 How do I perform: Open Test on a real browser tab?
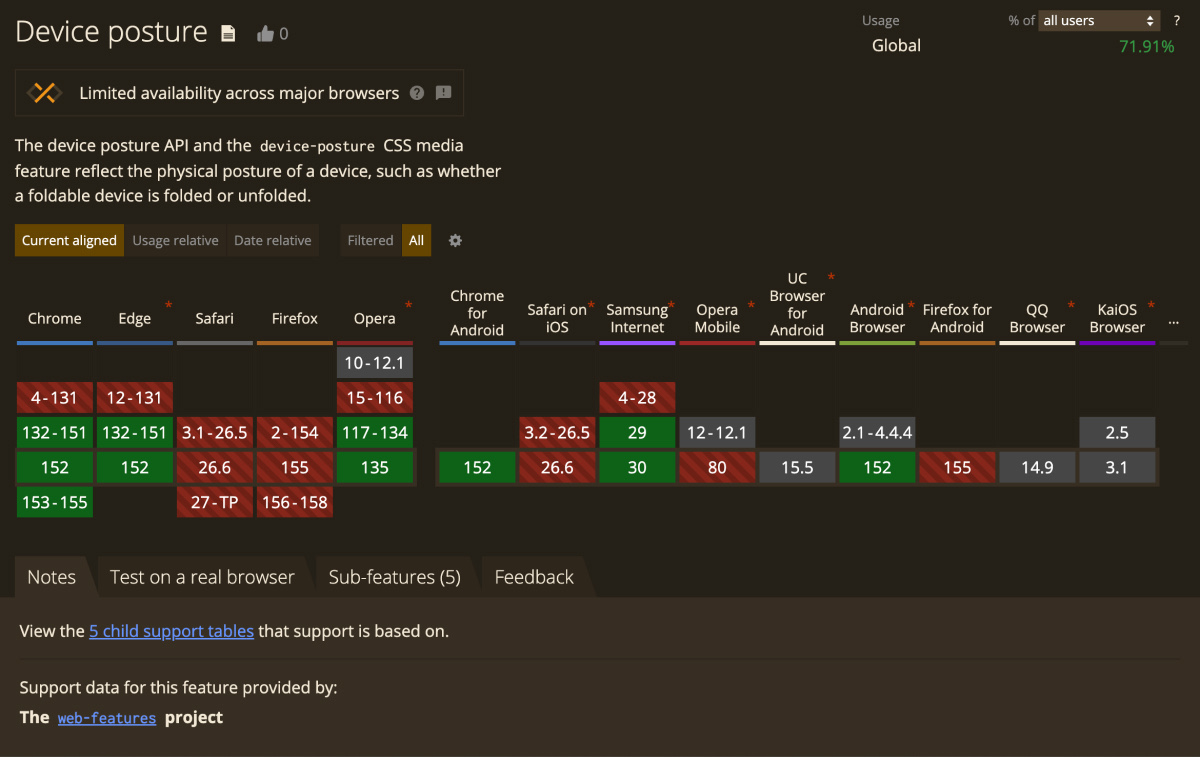202,577
